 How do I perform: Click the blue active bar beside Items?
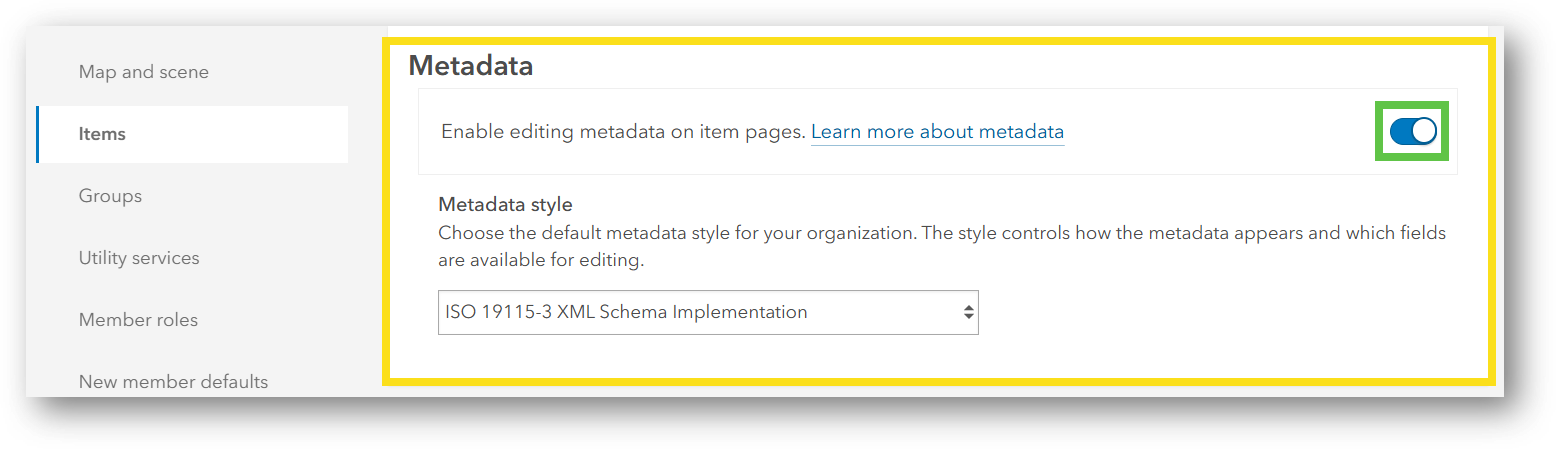coord(37,134)
